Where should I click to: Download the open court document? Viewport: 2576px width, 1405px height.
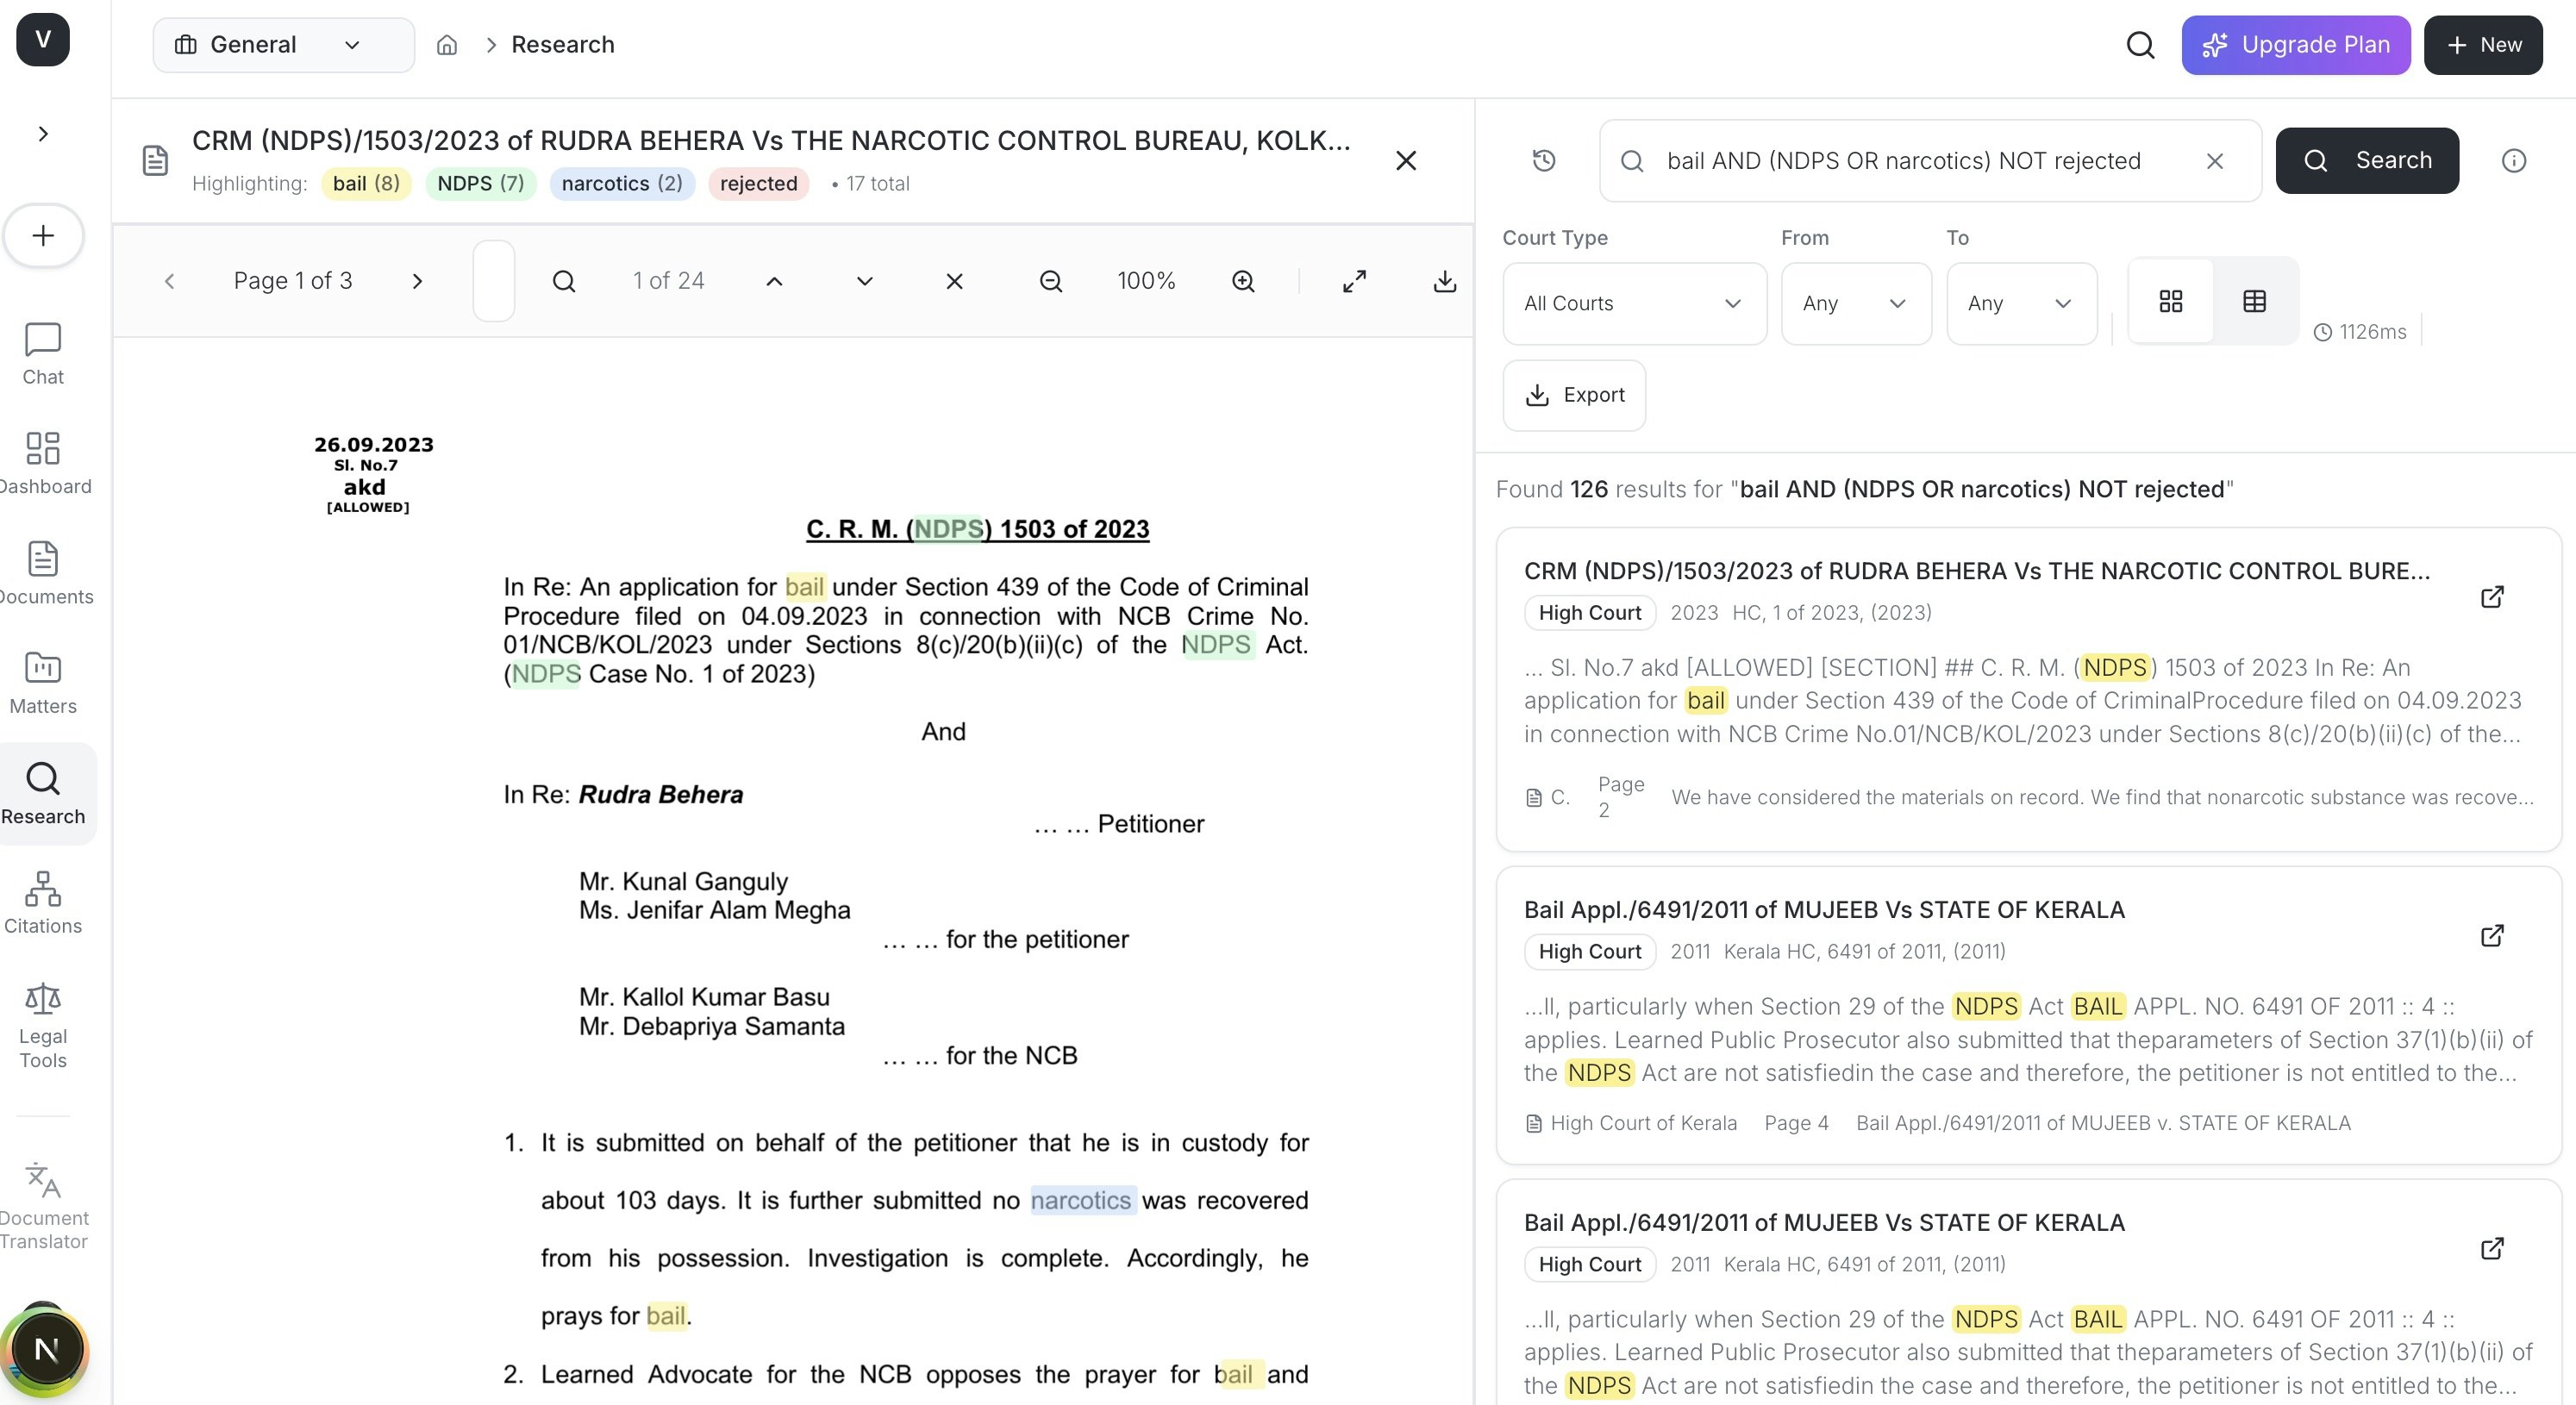(1443, 281)
